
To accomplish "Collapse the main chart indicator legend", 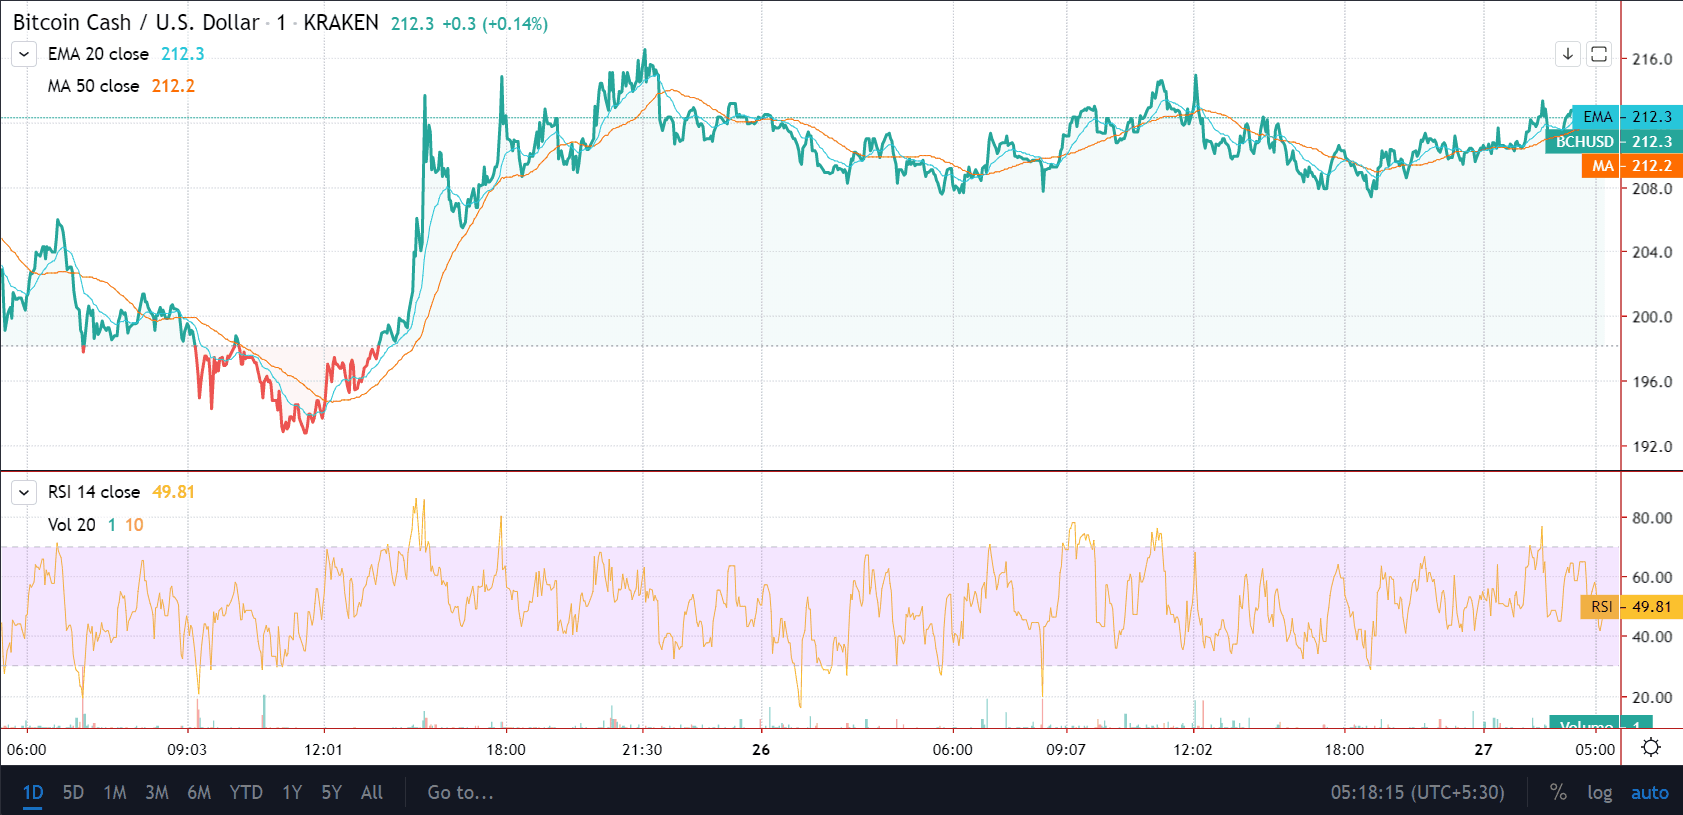I will (24, 54).
